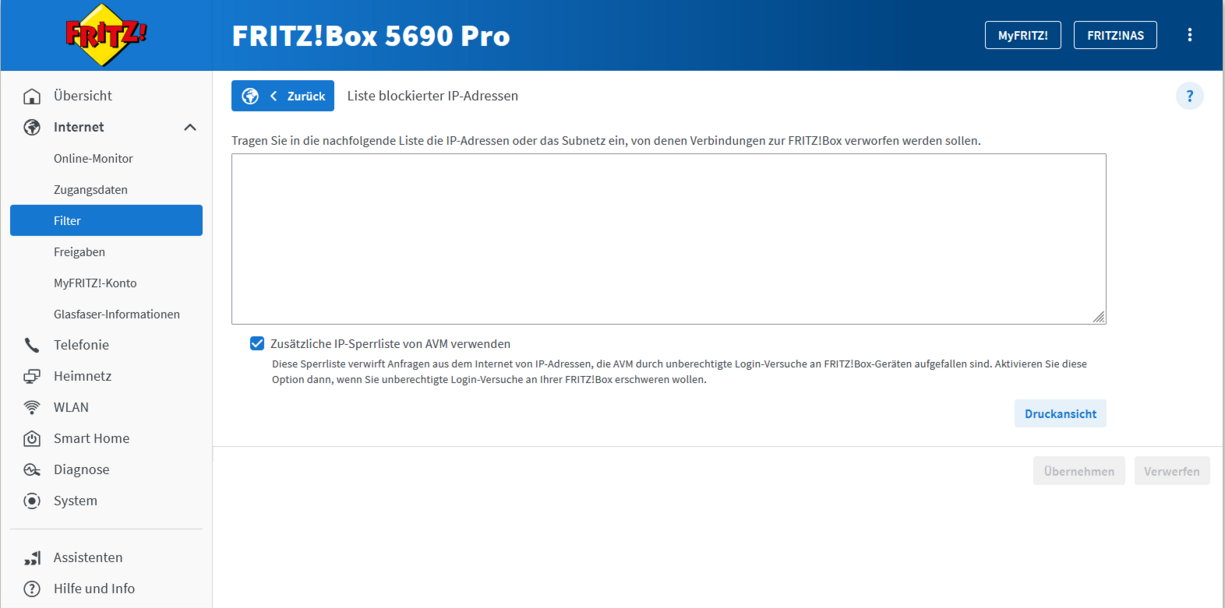Click the text area resize handle

(1099, 317)
